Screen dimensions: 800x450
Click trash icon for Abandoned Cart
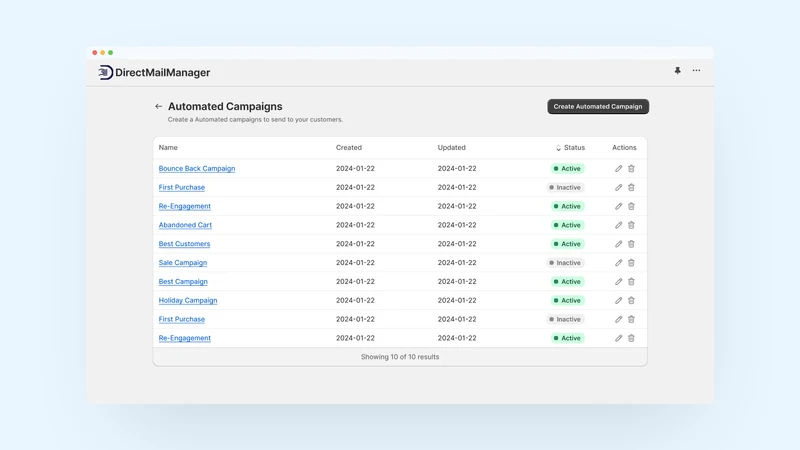pos(631,225)
